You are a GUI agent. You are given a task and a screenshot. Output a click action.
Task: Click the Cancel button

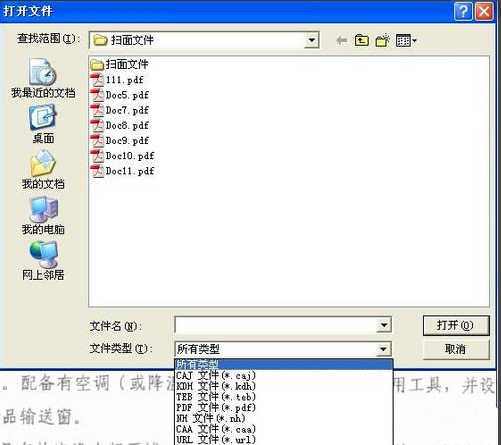coord(456,349)
